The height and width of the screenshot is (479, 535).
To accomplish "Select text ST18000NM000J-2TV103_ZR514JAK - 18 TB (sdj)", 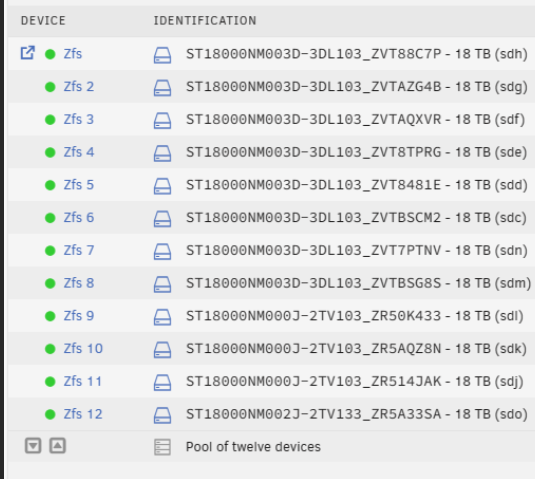I will [x=355, y=382].
